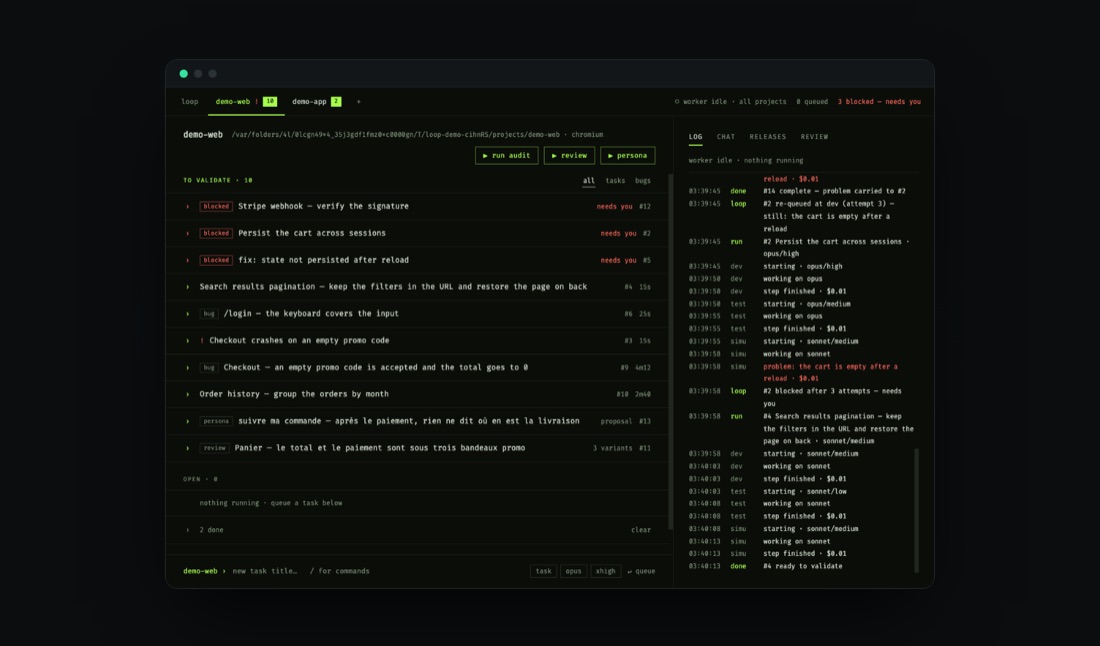The image size is (1100, 646).
Task: Select the demo-web project tab
Action: click(246, 102)
